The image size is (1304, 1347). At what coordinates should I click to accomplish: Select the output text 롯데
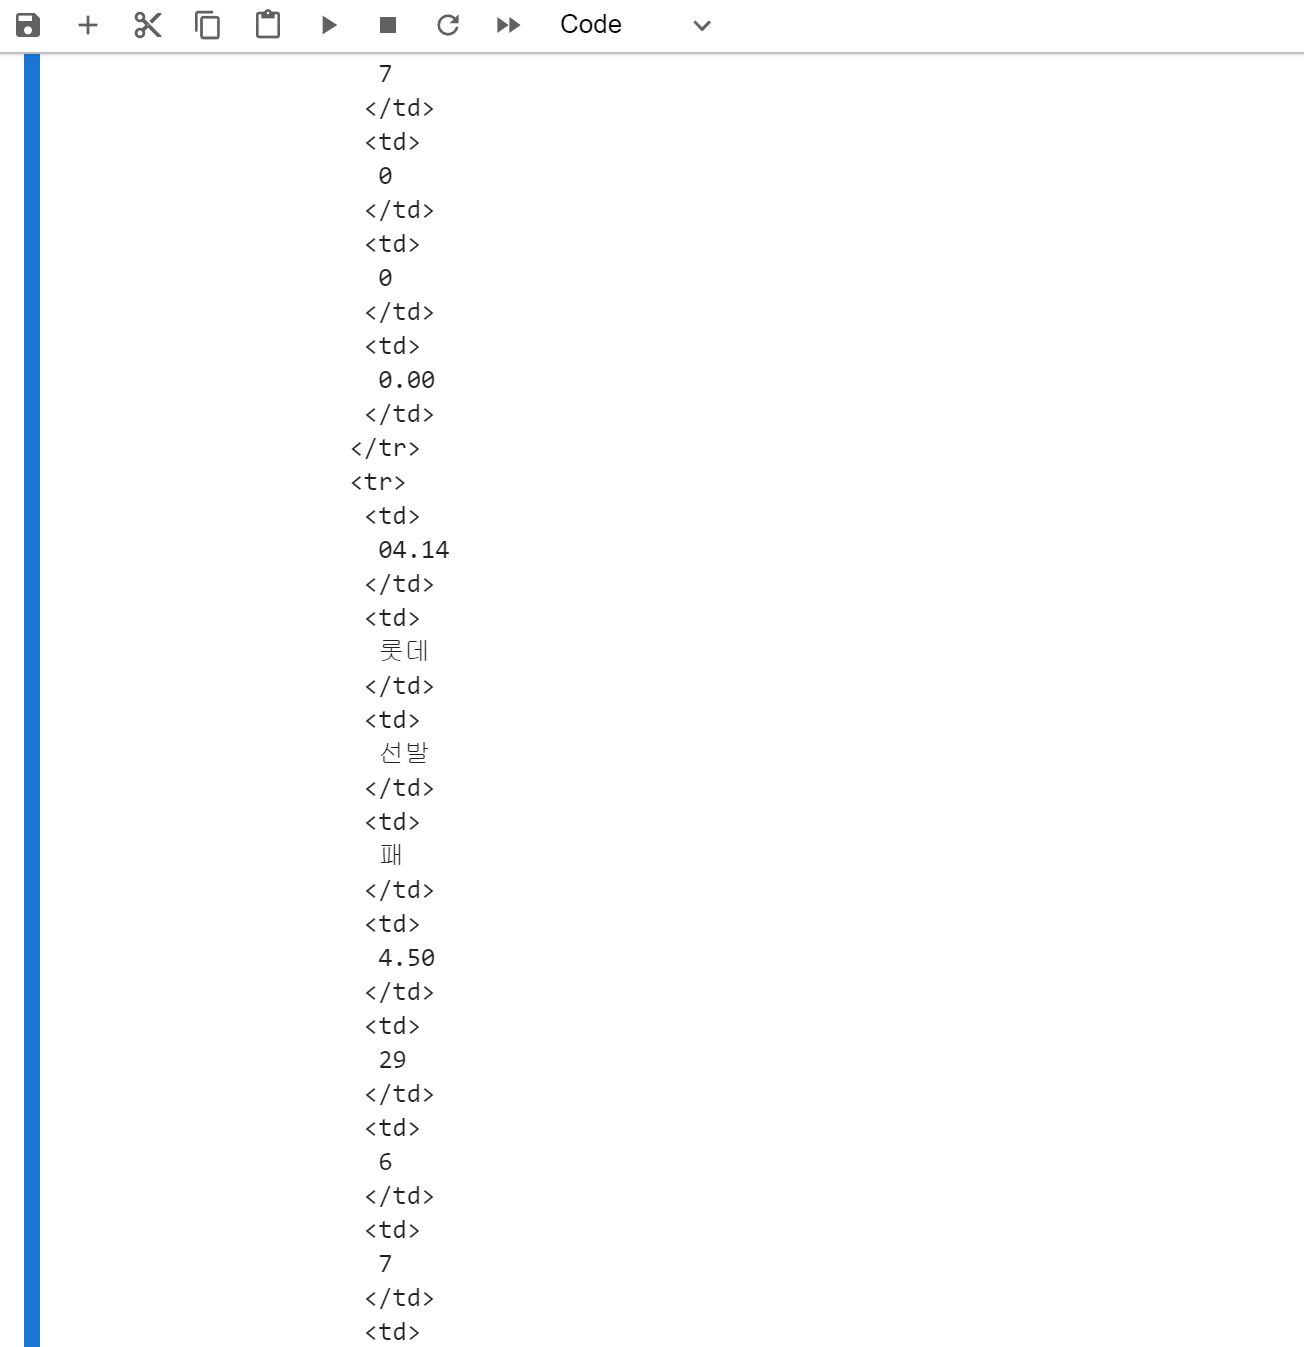404,651
